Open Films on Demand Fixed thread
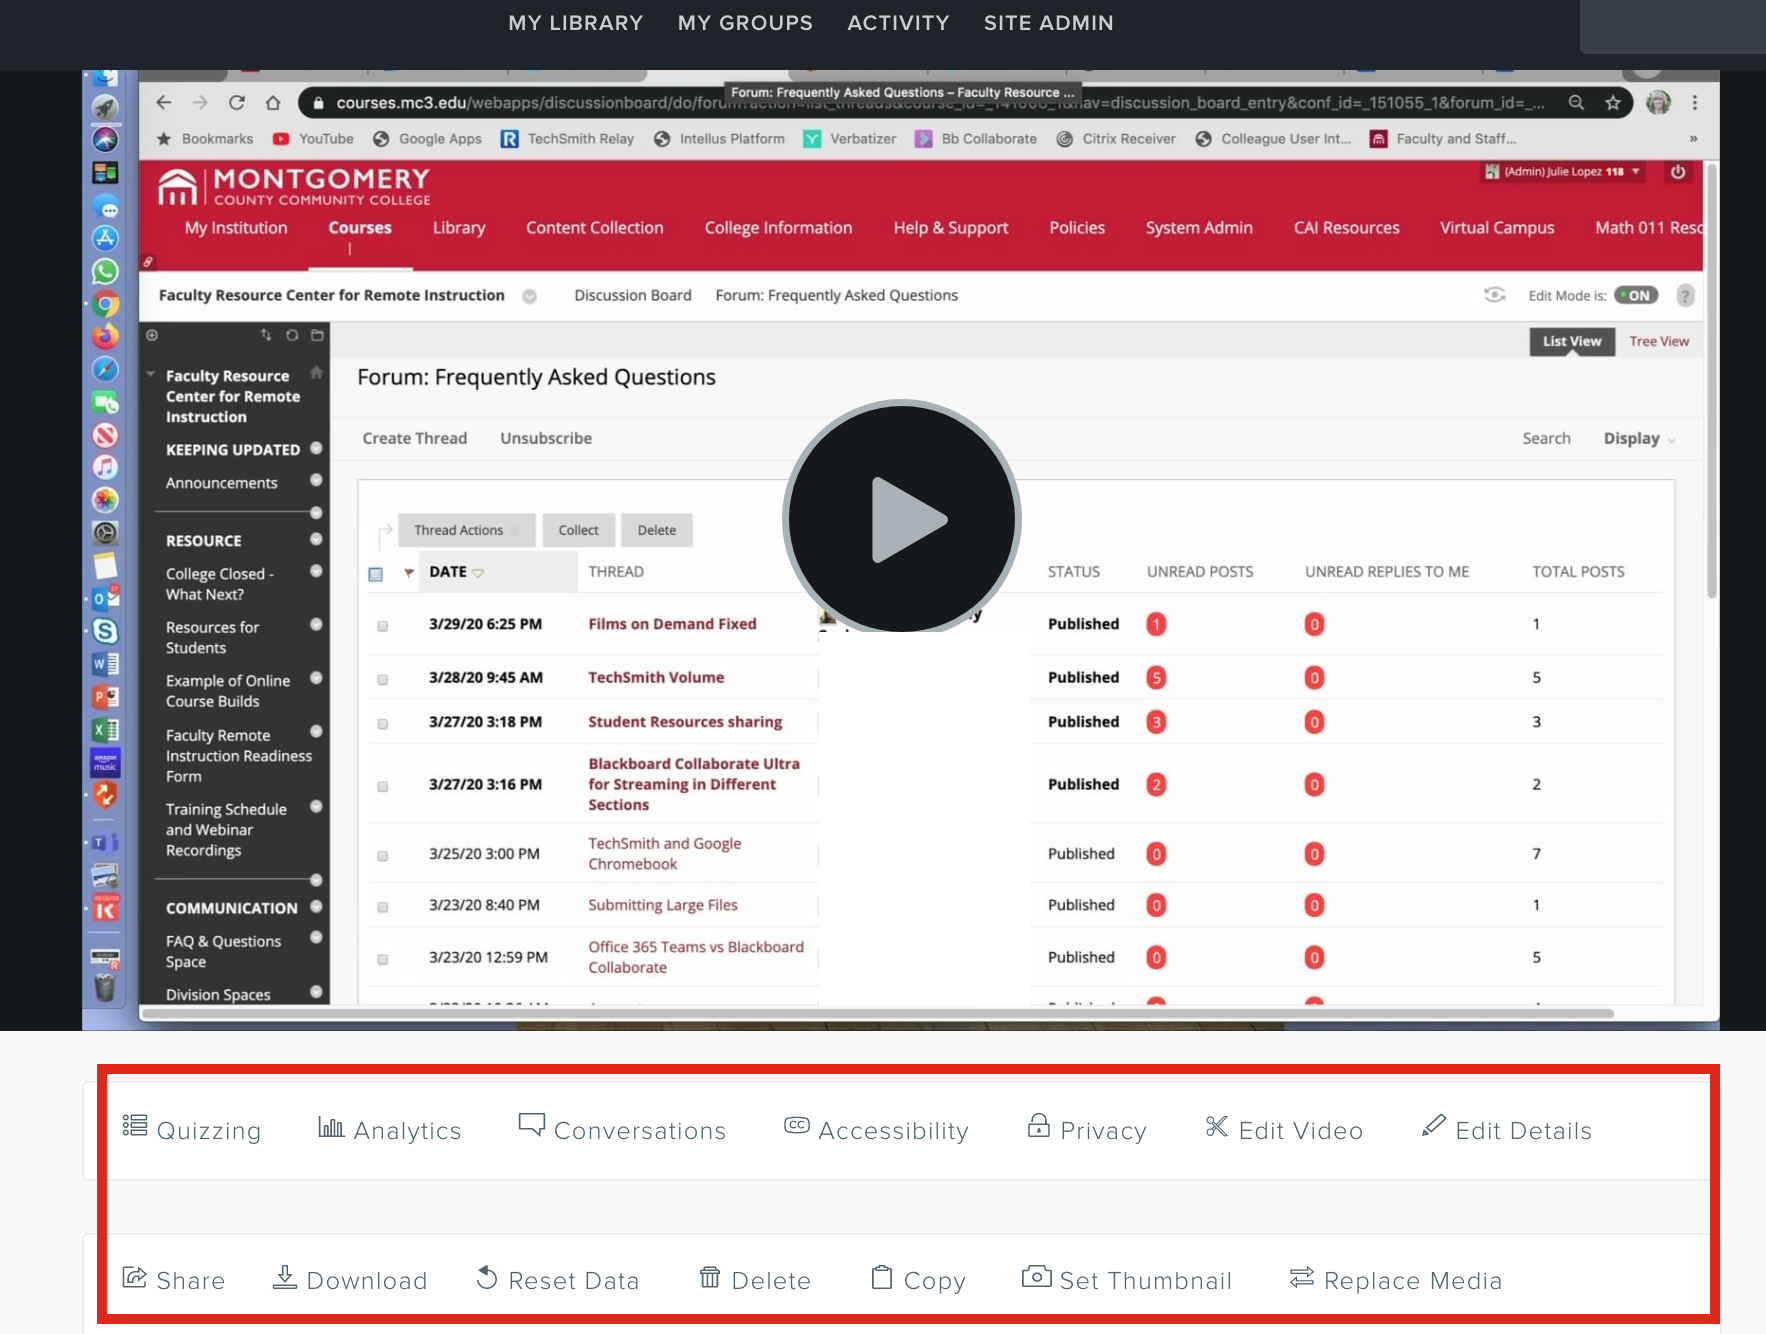This screenshot has width=1766, height=1334. tap(672, 623)
